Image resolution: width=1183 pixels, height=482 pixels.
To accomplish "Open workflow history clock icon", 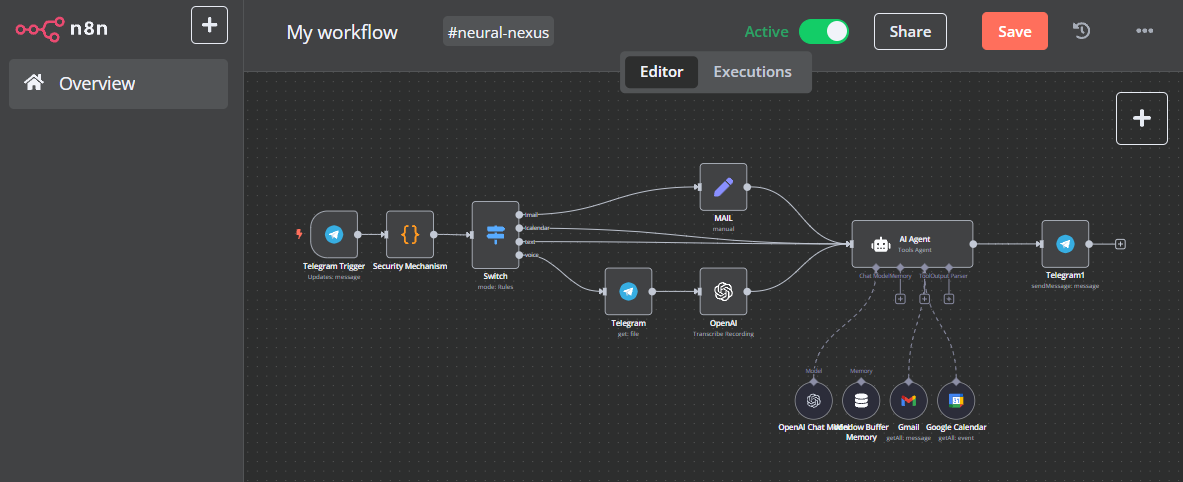I will pos(1082,31).
